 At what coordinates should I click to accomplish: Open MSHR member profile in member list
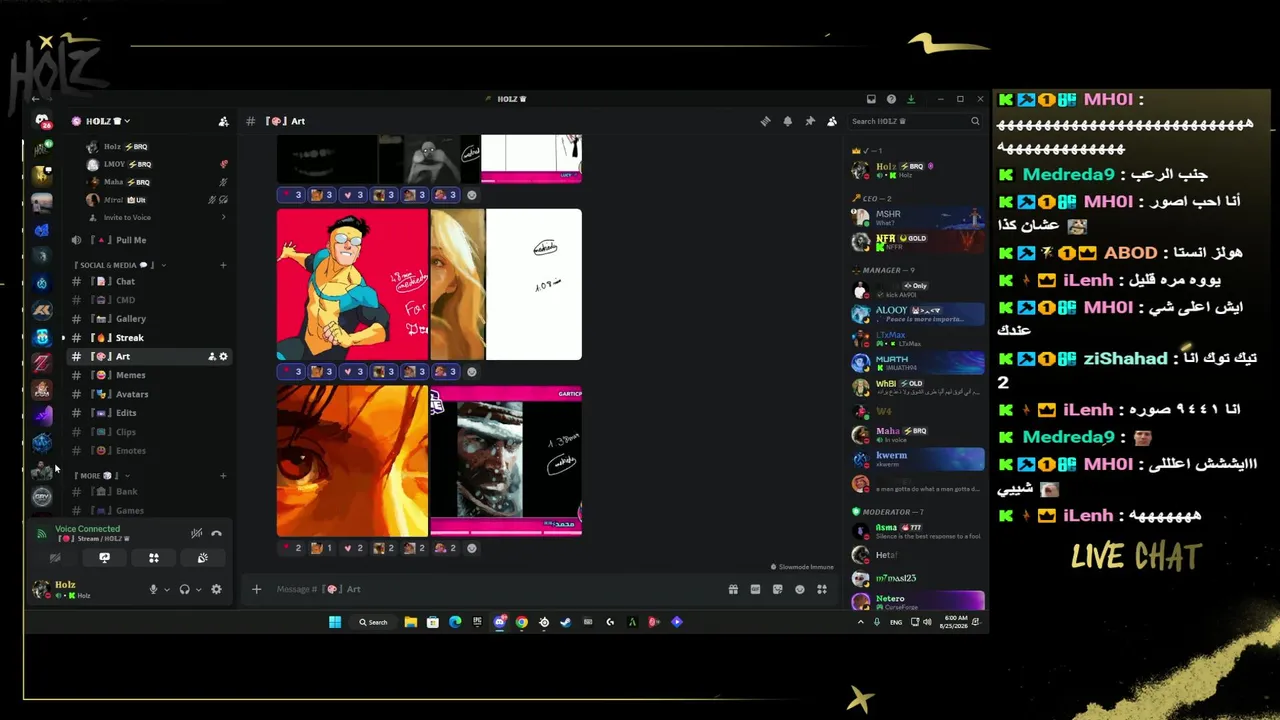click(917, 217)
